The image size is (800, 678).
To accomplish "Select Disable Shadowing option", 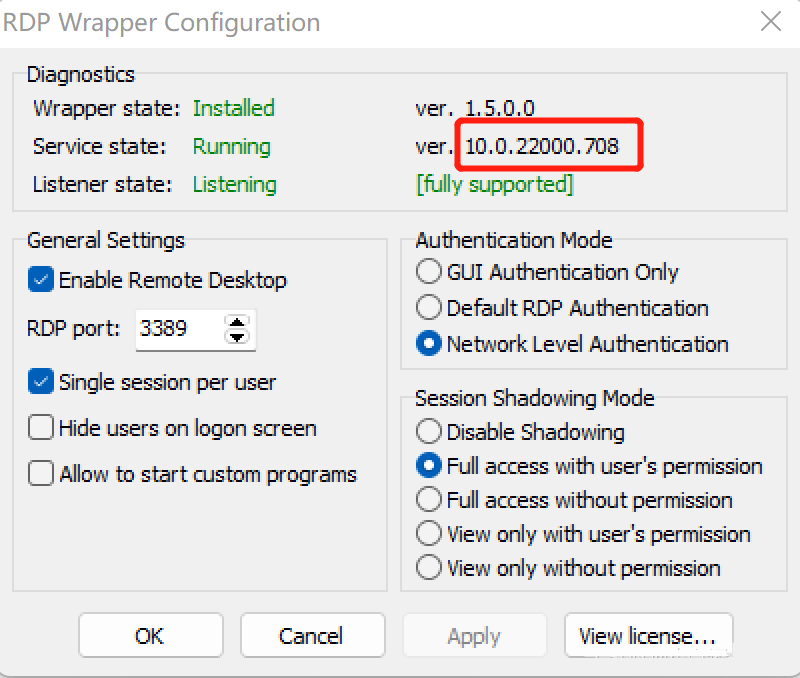I will [429, 431].
